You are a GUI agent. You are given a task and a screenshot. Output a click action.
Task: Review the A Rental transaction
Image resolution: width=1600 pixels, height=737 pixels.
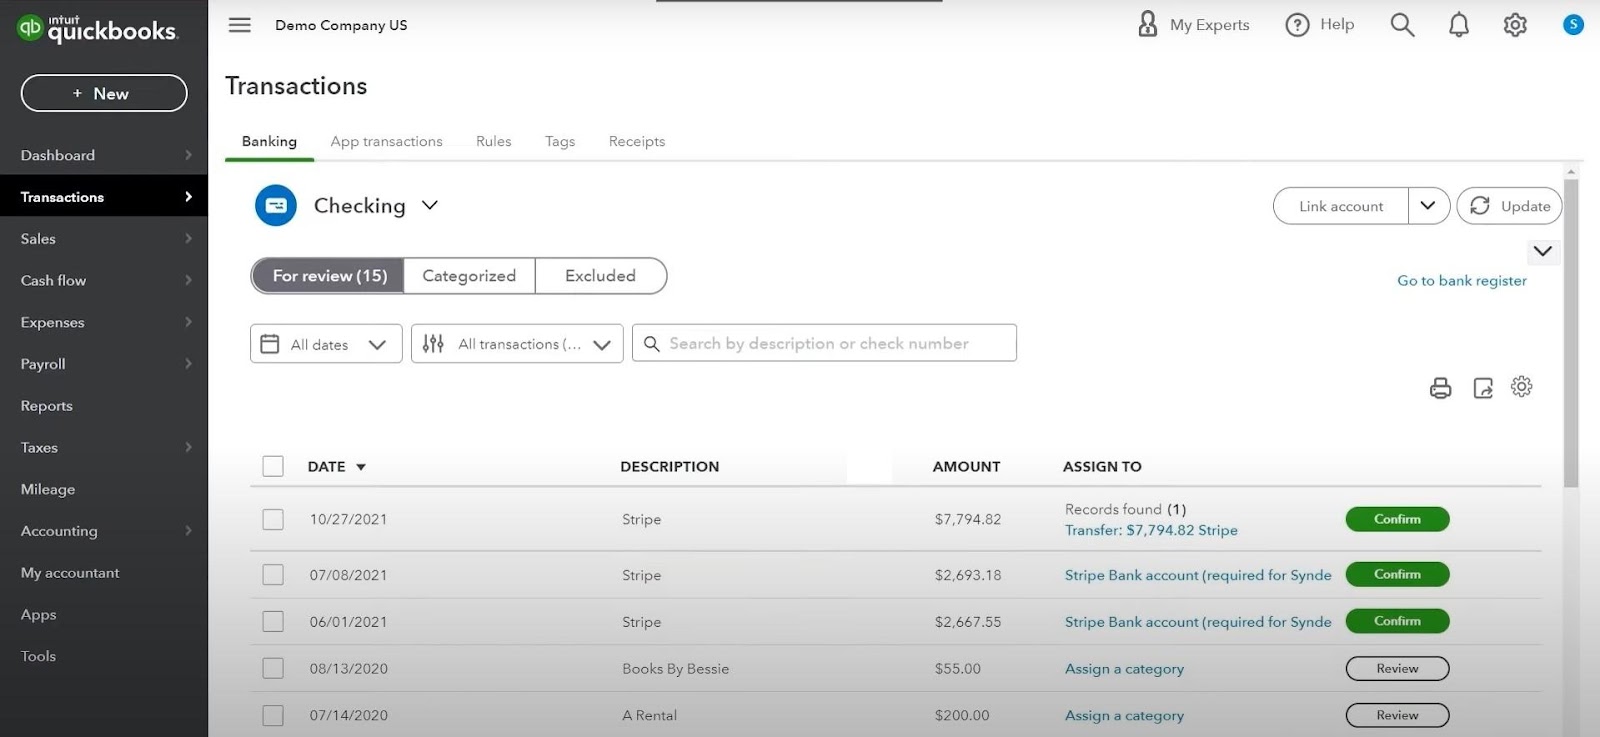point(1397,715)
